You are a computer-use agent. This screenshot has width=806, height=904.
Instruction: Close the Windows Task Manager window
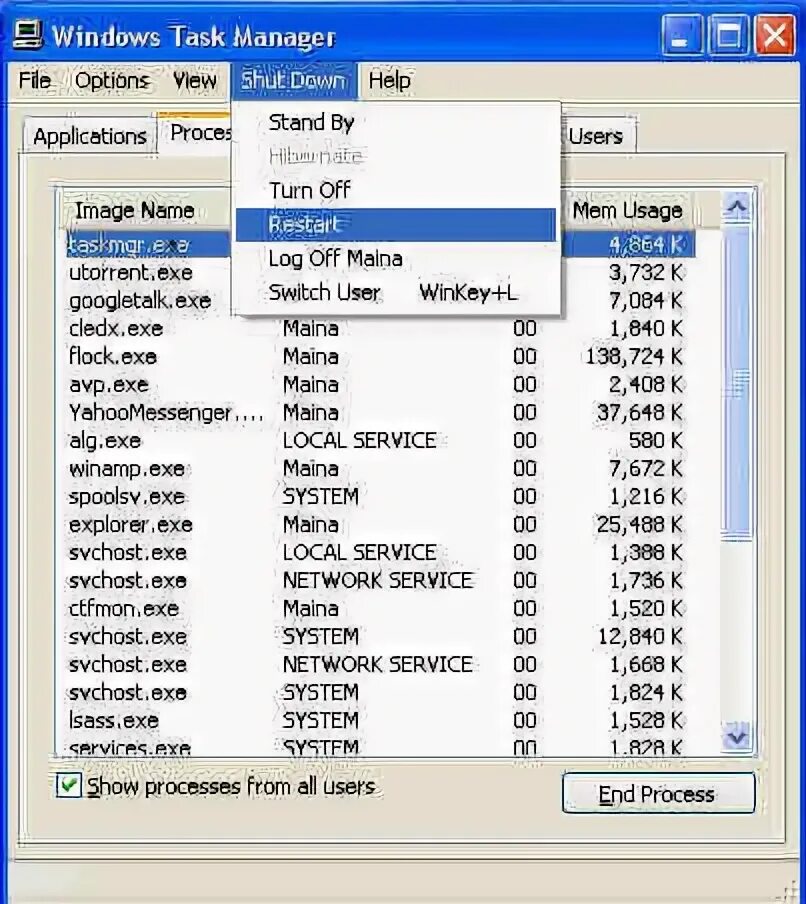click(774, 36)
